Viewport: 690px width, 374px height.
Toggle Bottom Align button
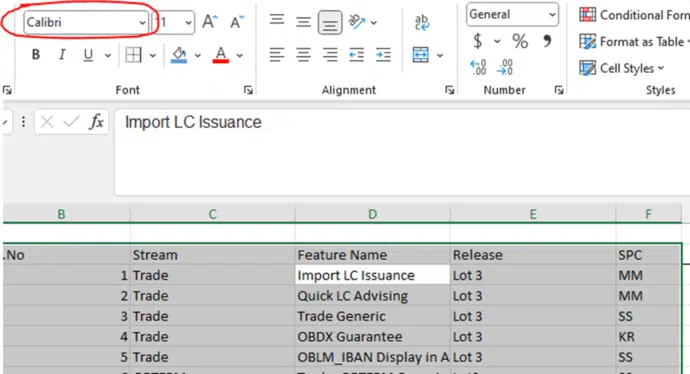[x=330, y=22]
